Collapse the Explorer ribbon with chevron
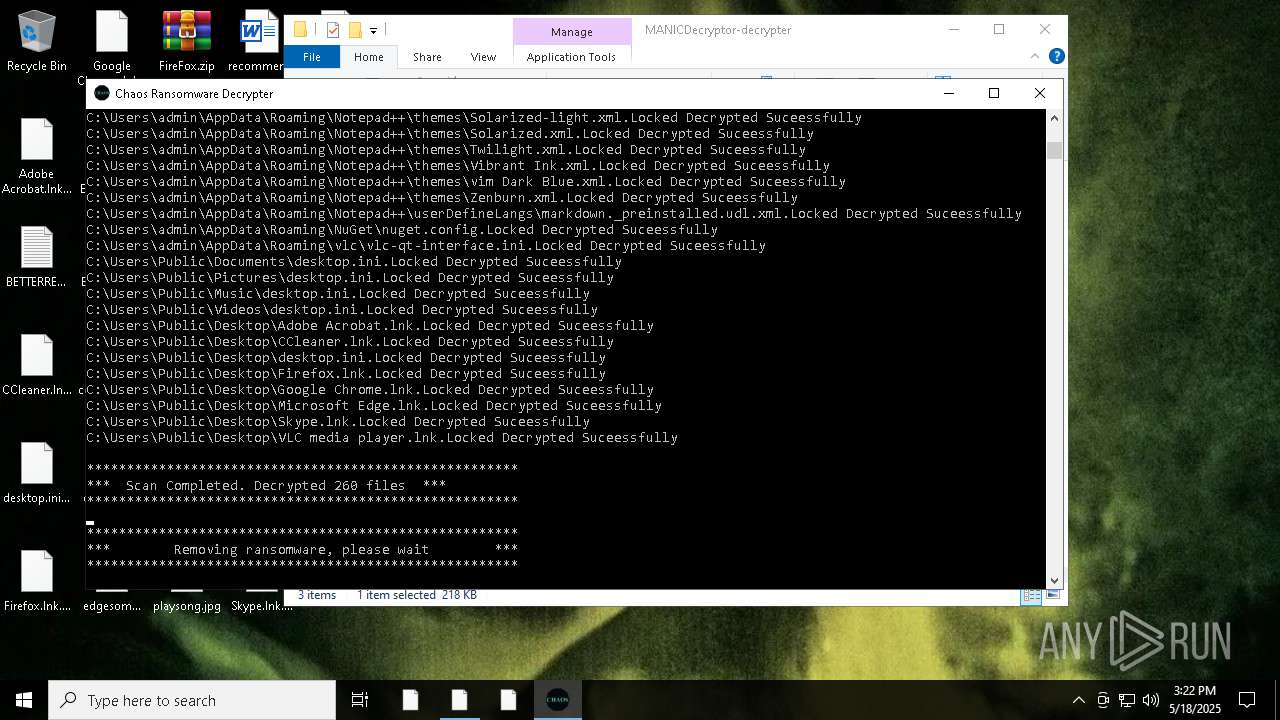This screenshot has height=720, width=1280. point(1036,56)
